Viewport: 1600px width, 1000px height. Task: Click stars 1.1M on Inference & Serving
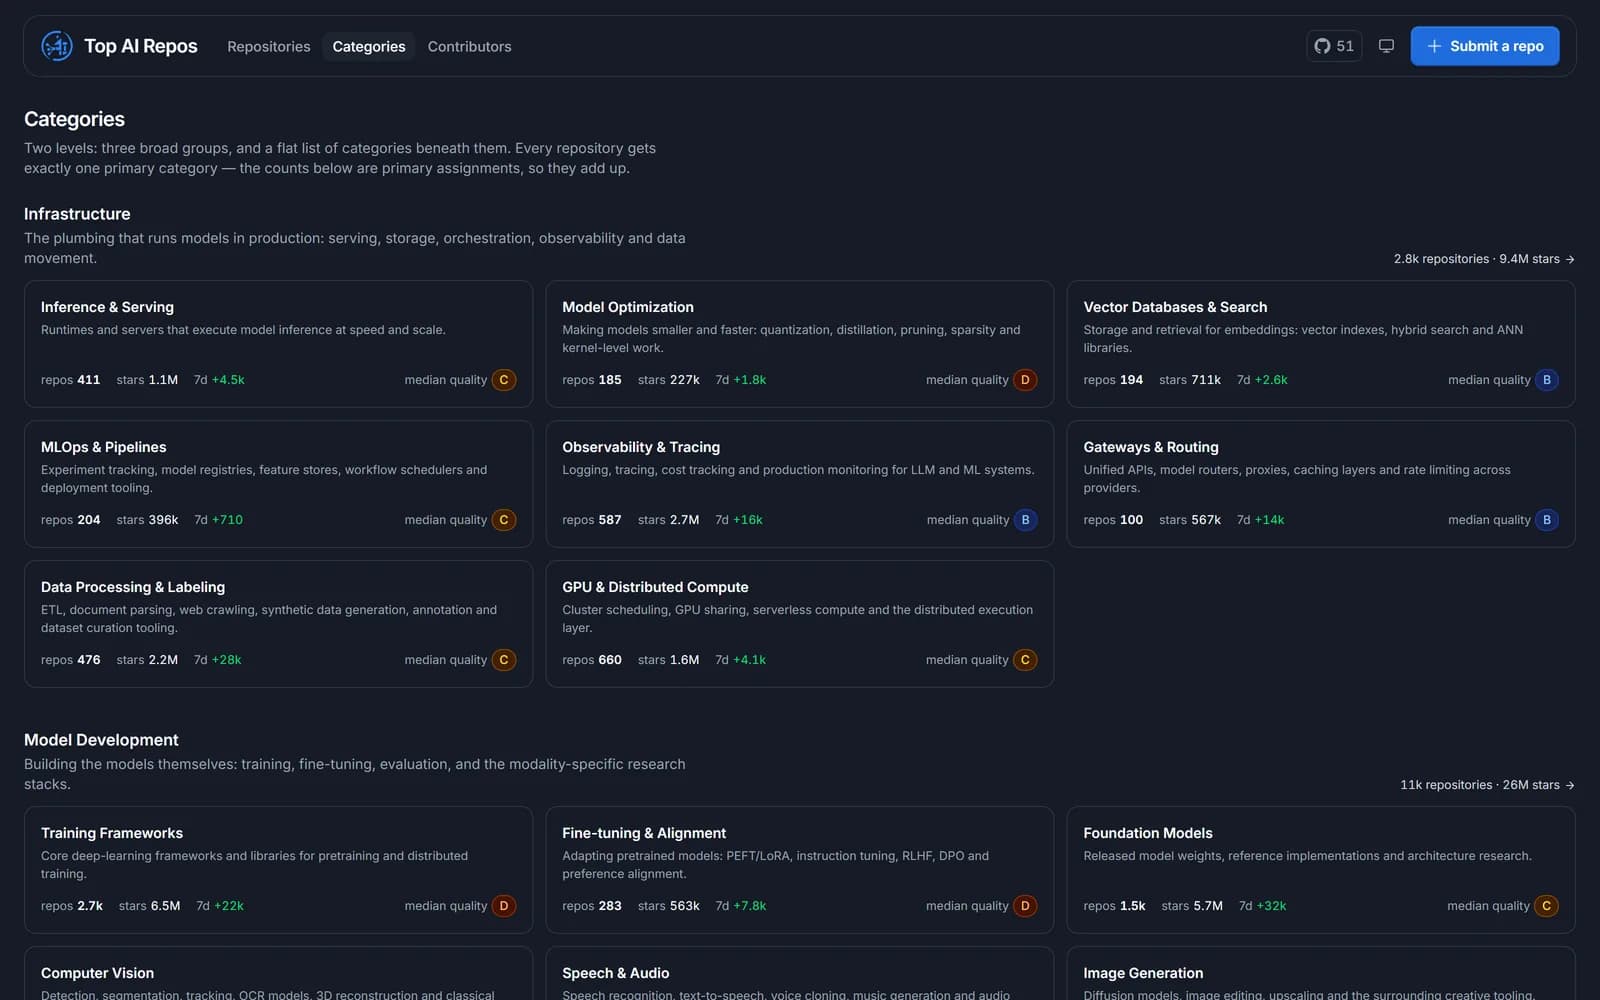coord(147,380)
